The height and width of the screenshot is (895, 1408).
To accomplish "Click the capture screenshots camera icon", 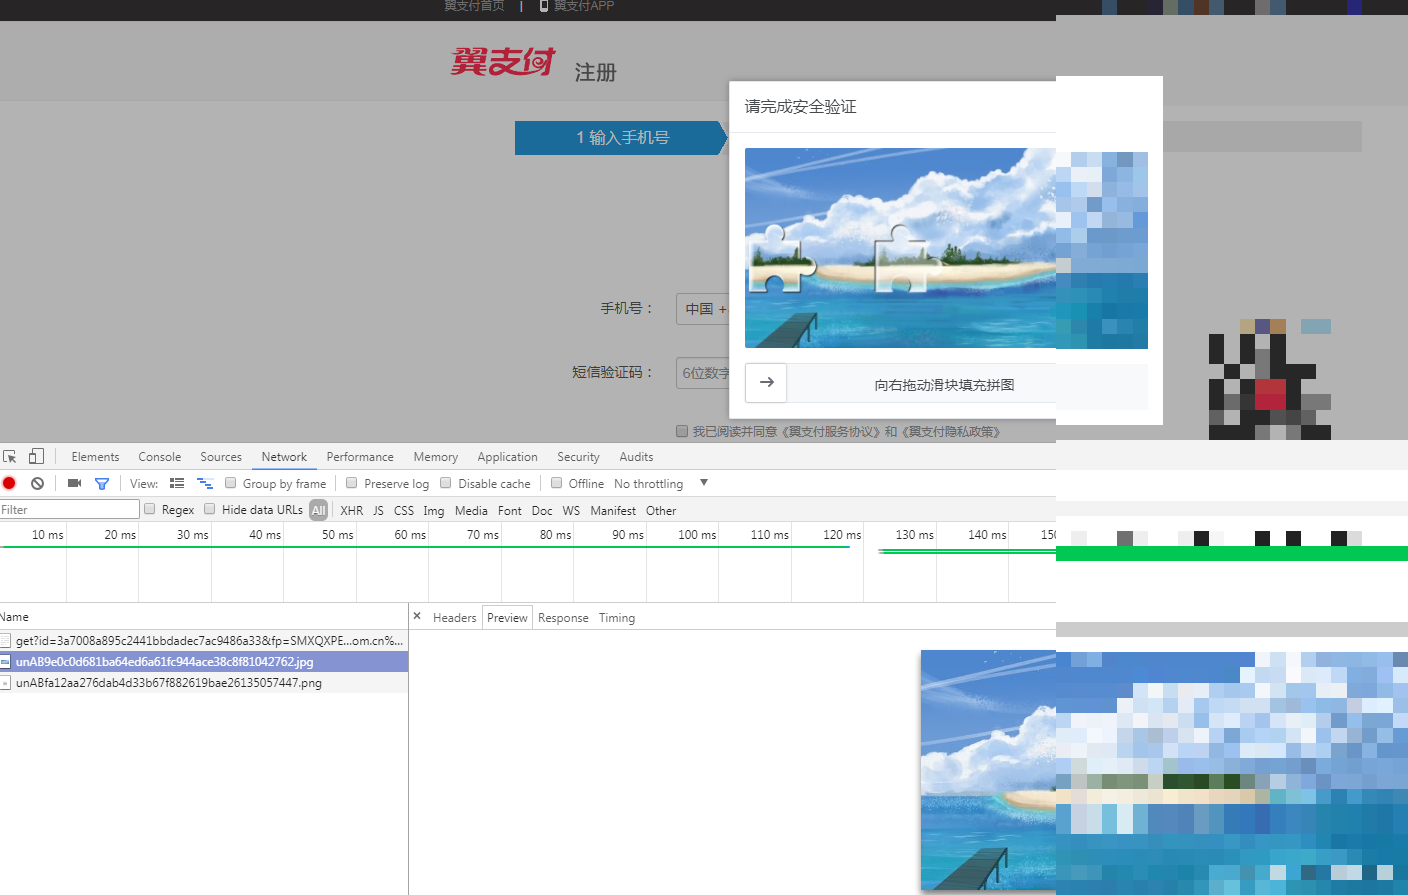I will (74, 483).
